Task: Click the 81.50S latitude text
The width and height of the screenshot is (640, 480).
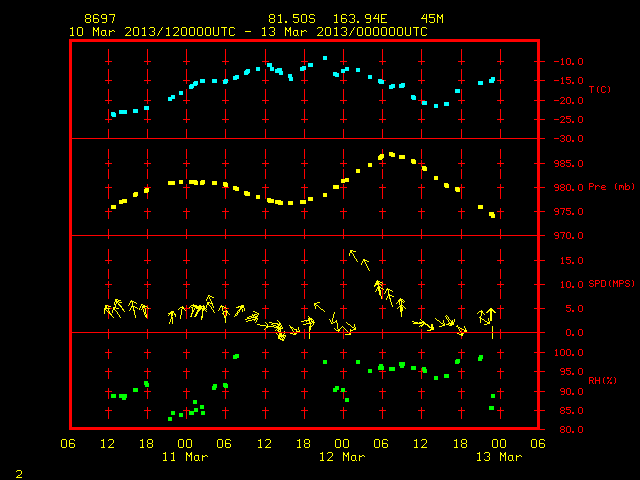Action: [292, 19]
